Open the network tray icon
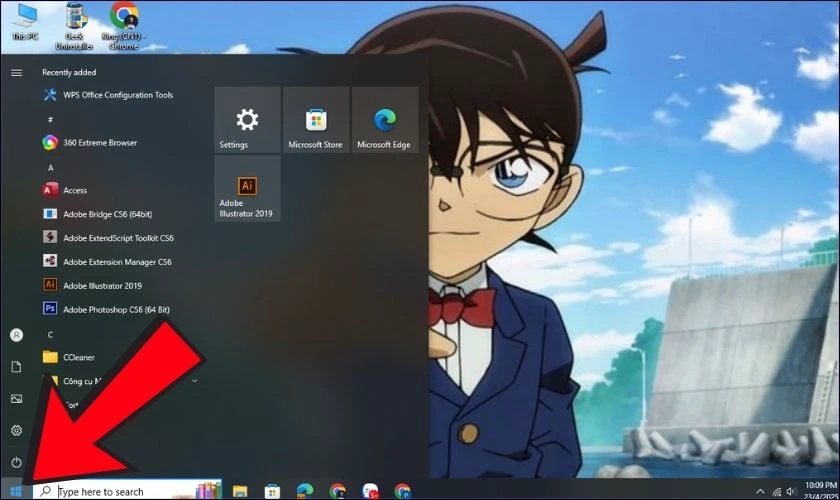This screenshot has height=500, width=840. point(776,491)
